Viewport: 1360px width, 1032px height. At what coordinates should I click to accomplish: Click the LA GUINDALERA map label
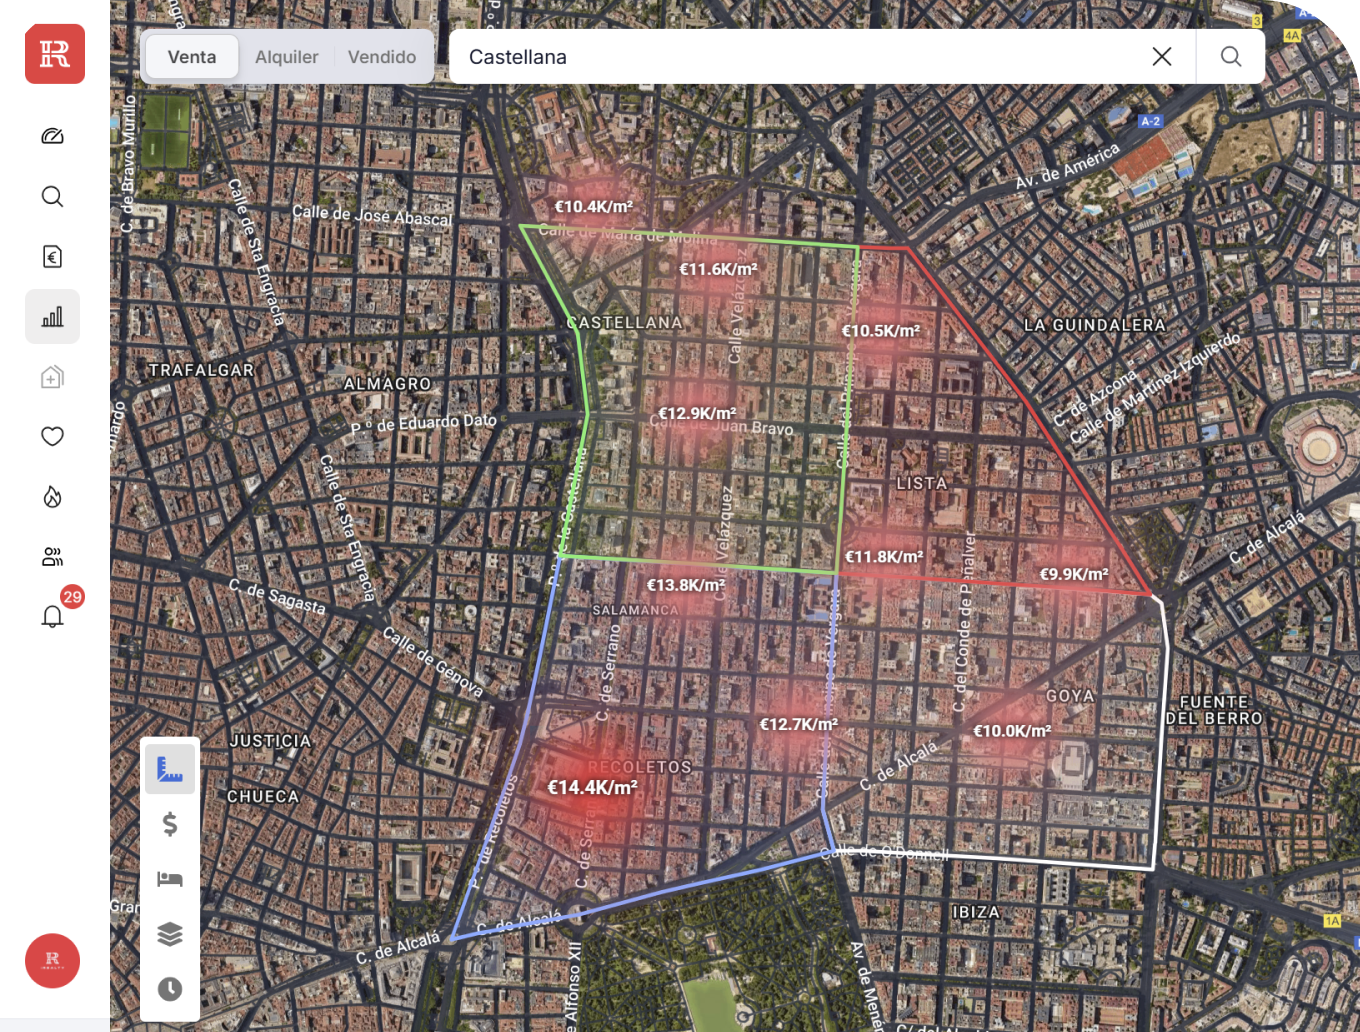click(1095, 325)
